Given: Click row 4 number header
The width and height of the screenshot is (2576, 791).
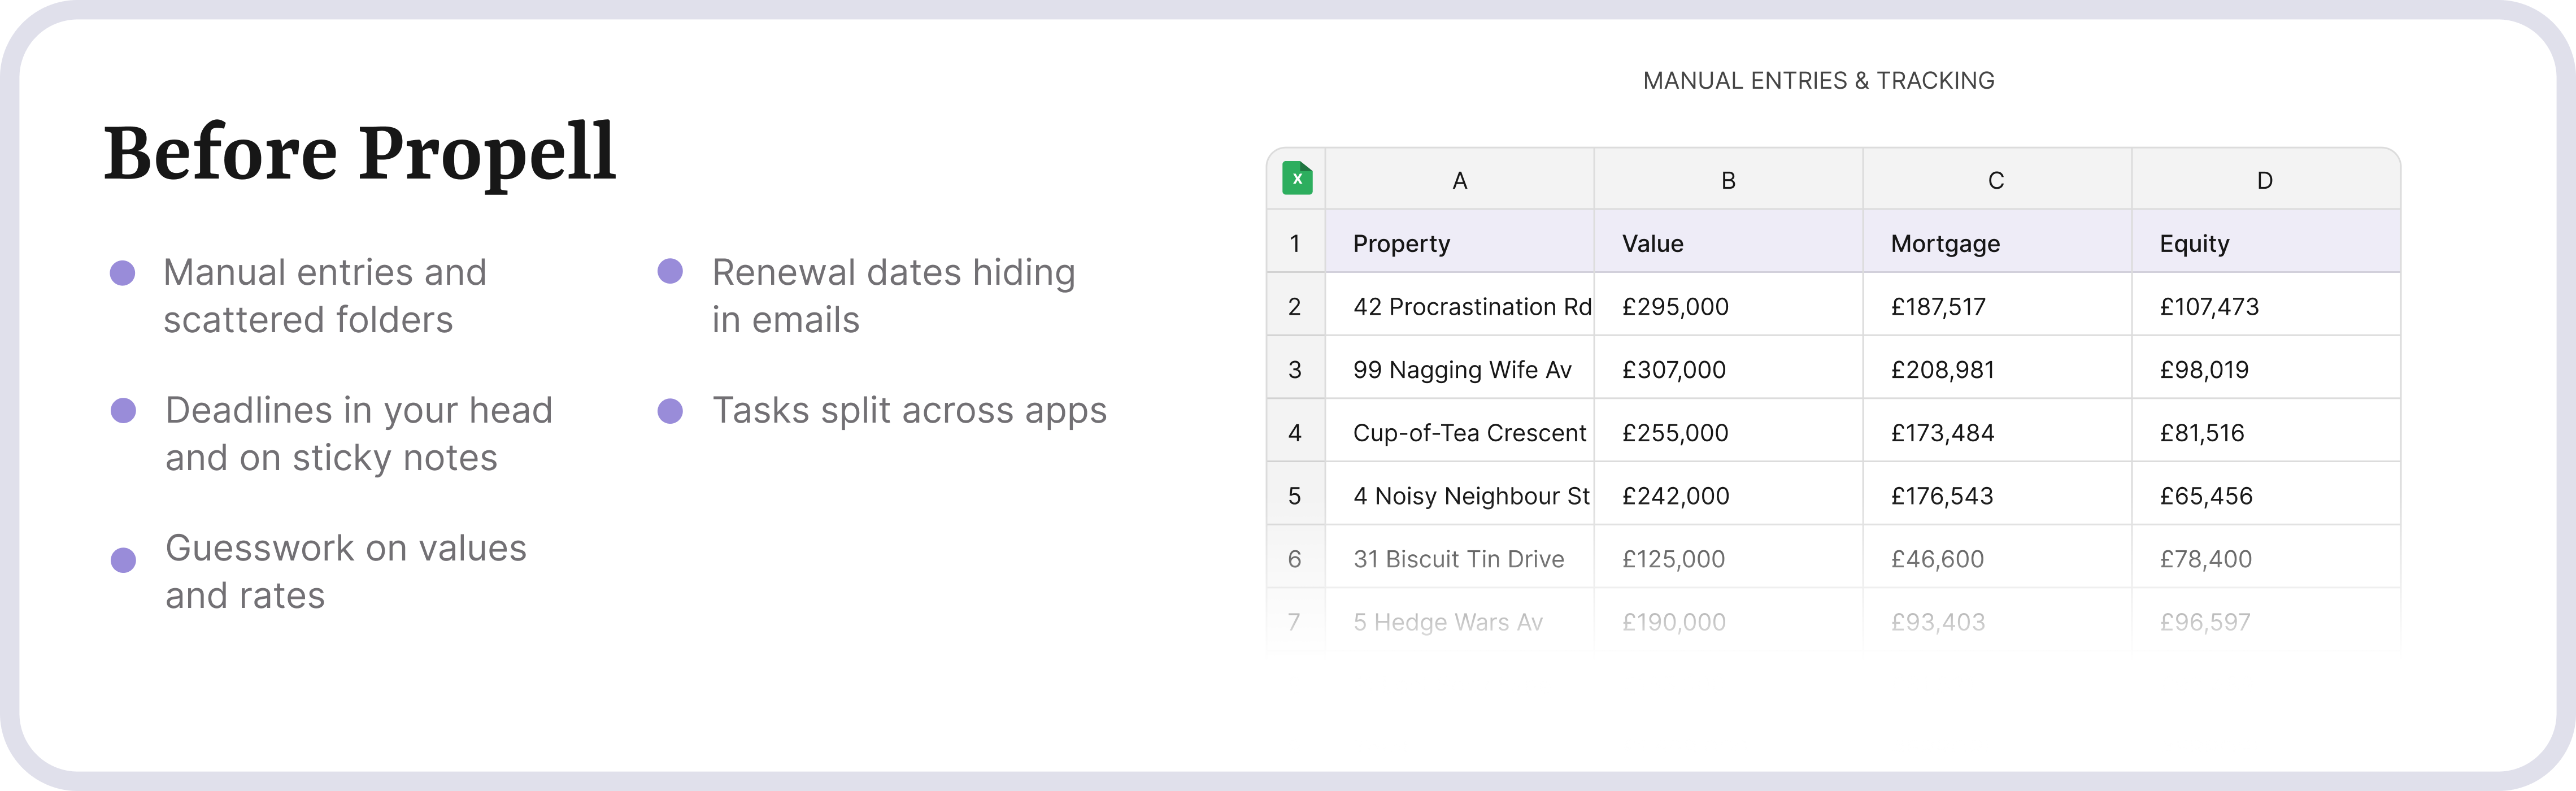Looking at the screenshot, I should [x=1295, y=433].
